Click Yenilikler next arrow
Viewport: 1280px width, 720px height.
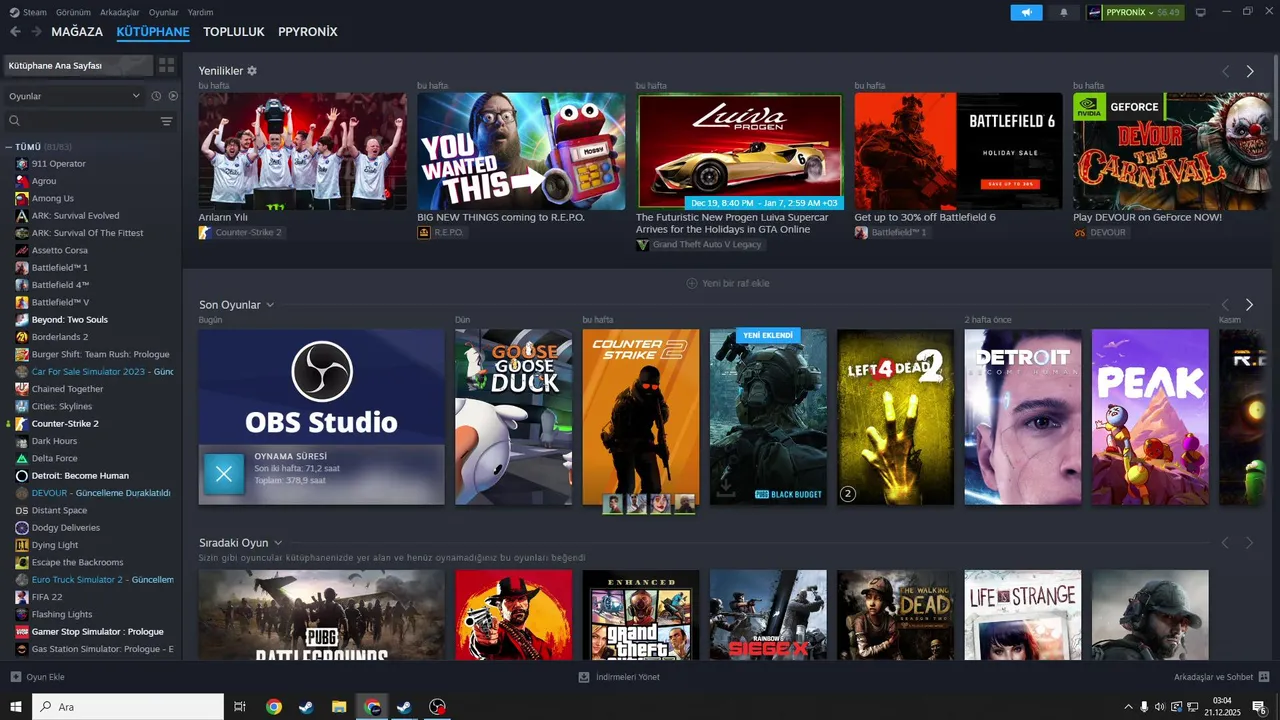(x=1250, y=71)
